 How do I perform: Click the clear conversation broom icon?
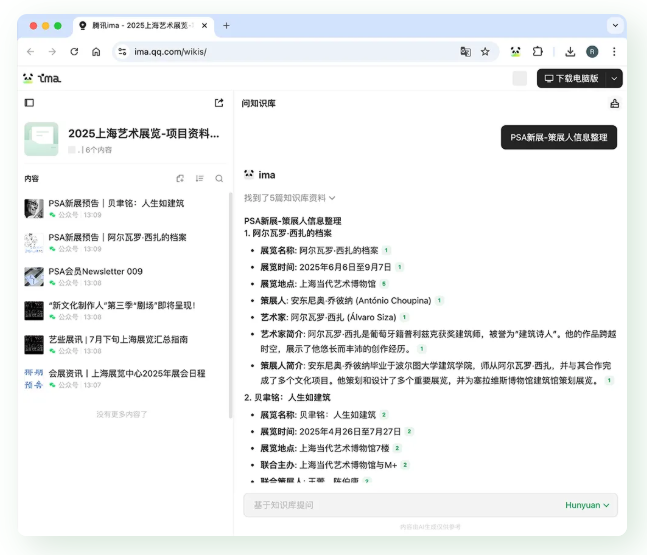614,103
